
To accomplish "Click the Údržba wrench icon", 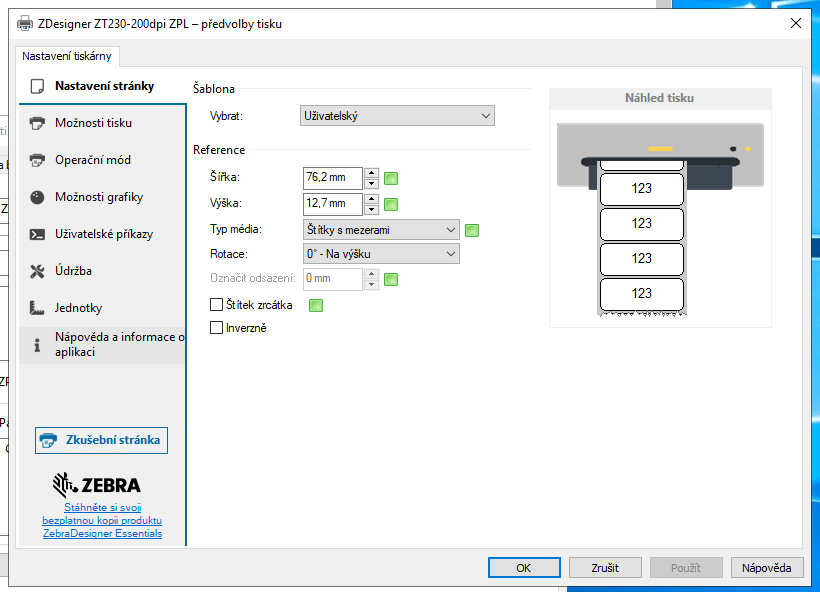I will point(38,271).
